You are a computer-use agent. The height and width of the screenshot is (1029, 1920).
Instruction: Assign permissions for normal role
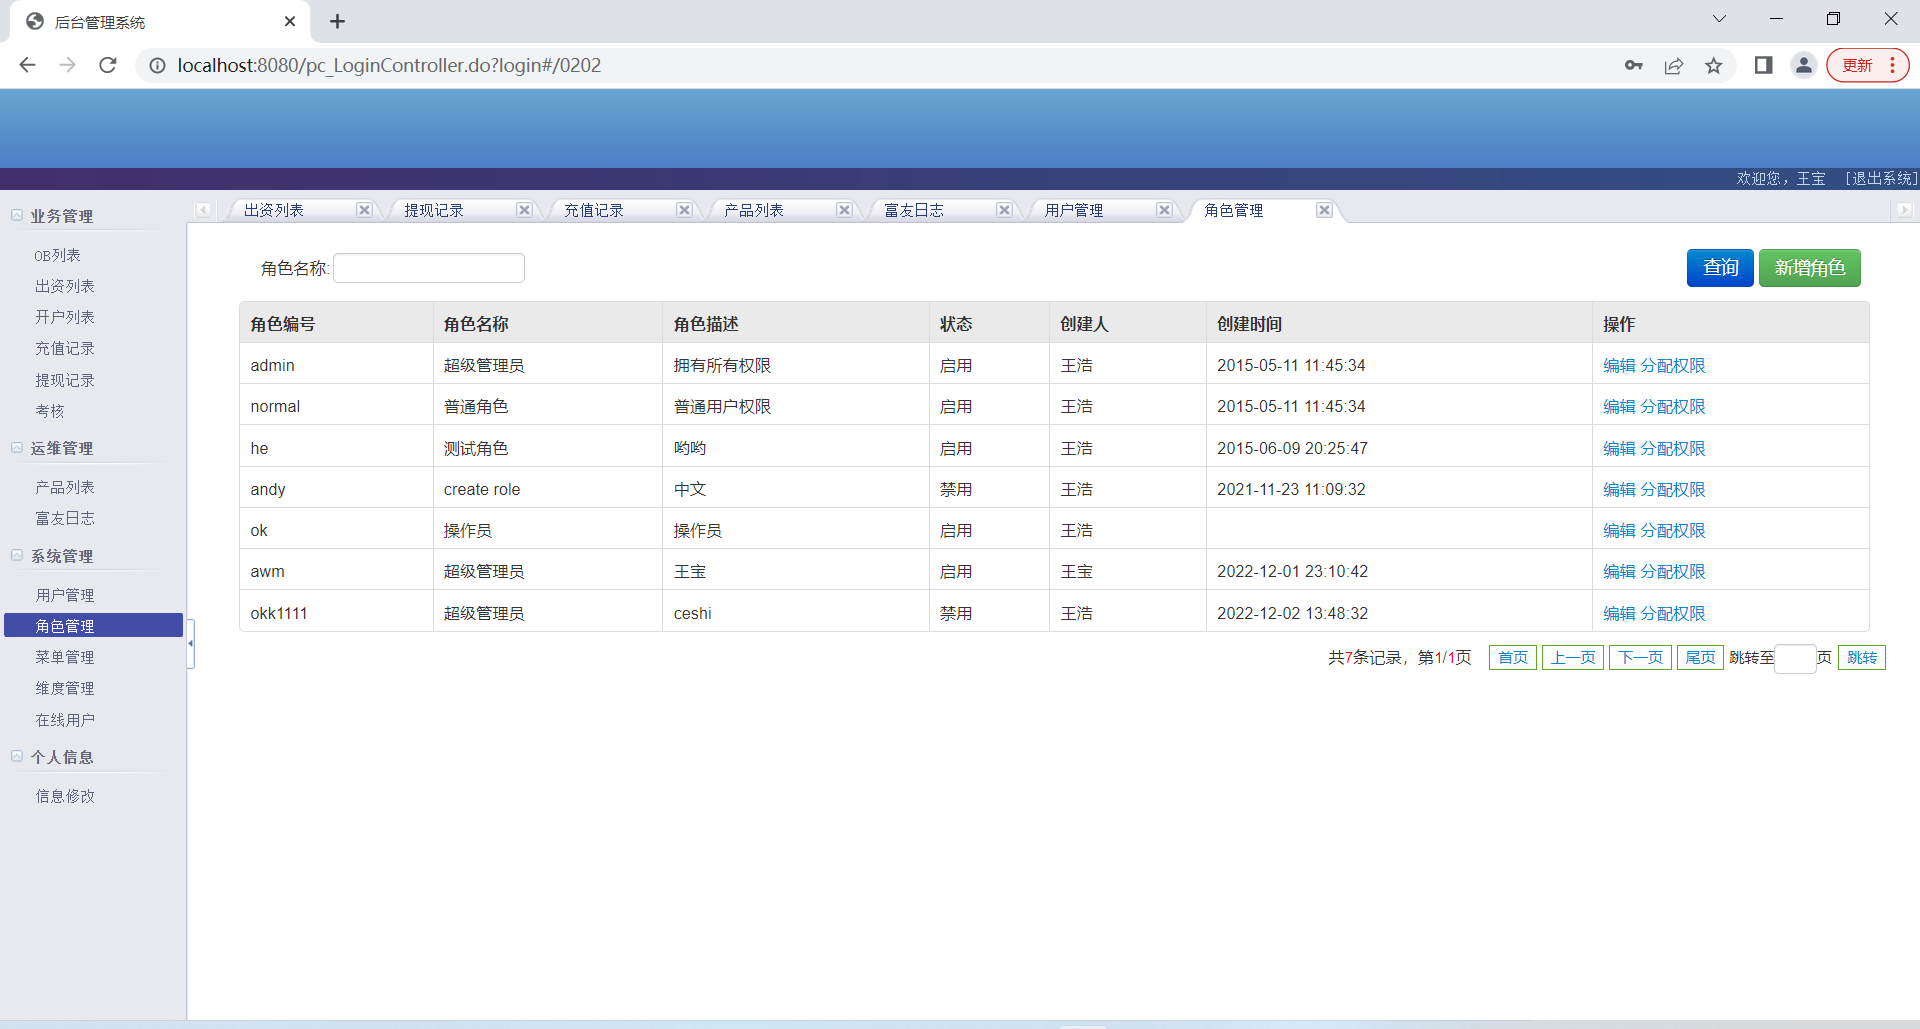click(1673, 407)
